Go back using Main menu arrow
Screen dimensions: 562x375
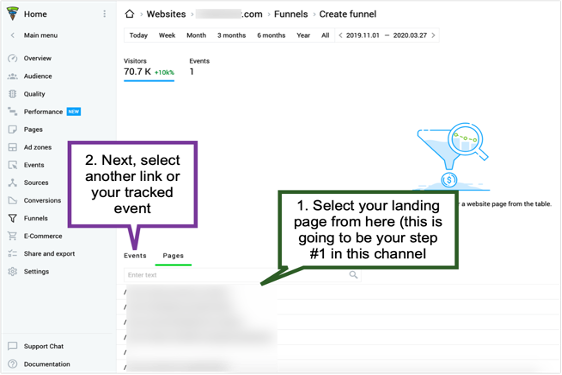[x=13, y=35]
